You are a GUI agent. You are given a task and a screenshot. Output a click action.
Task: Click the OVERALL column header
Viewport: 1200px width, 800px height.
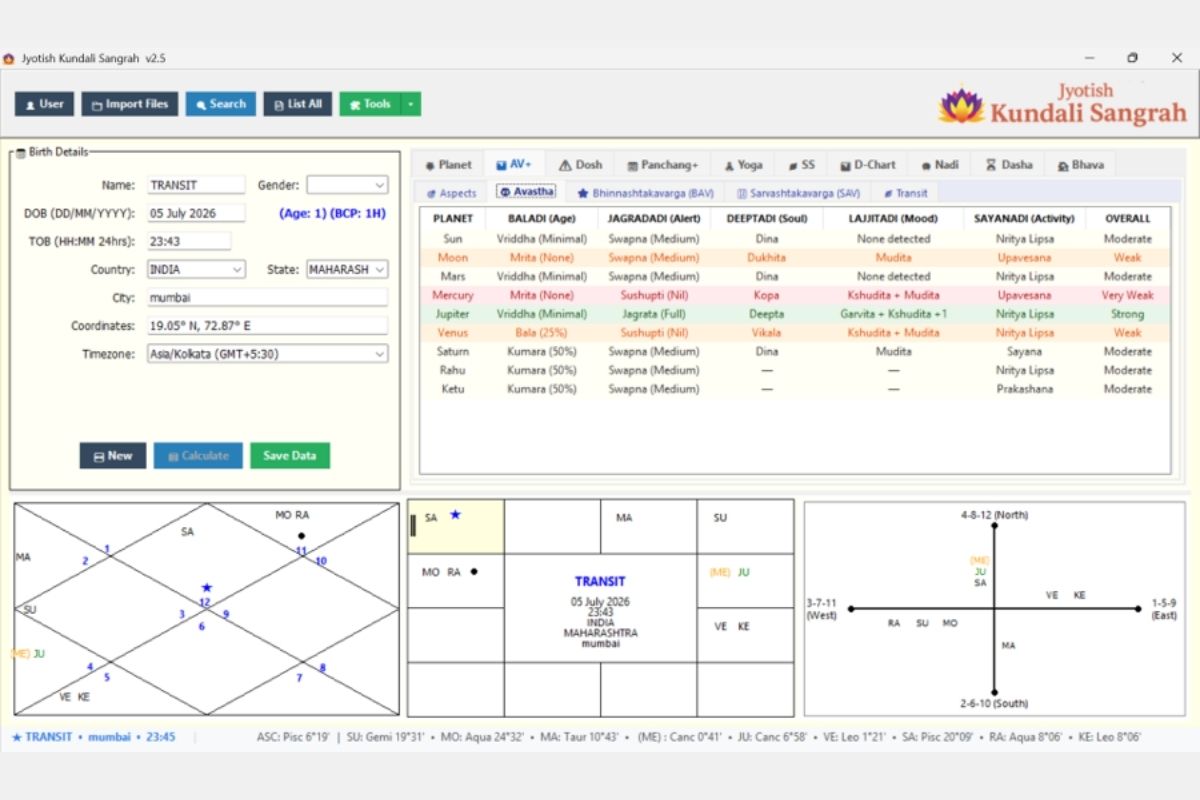click(1127, 218)
